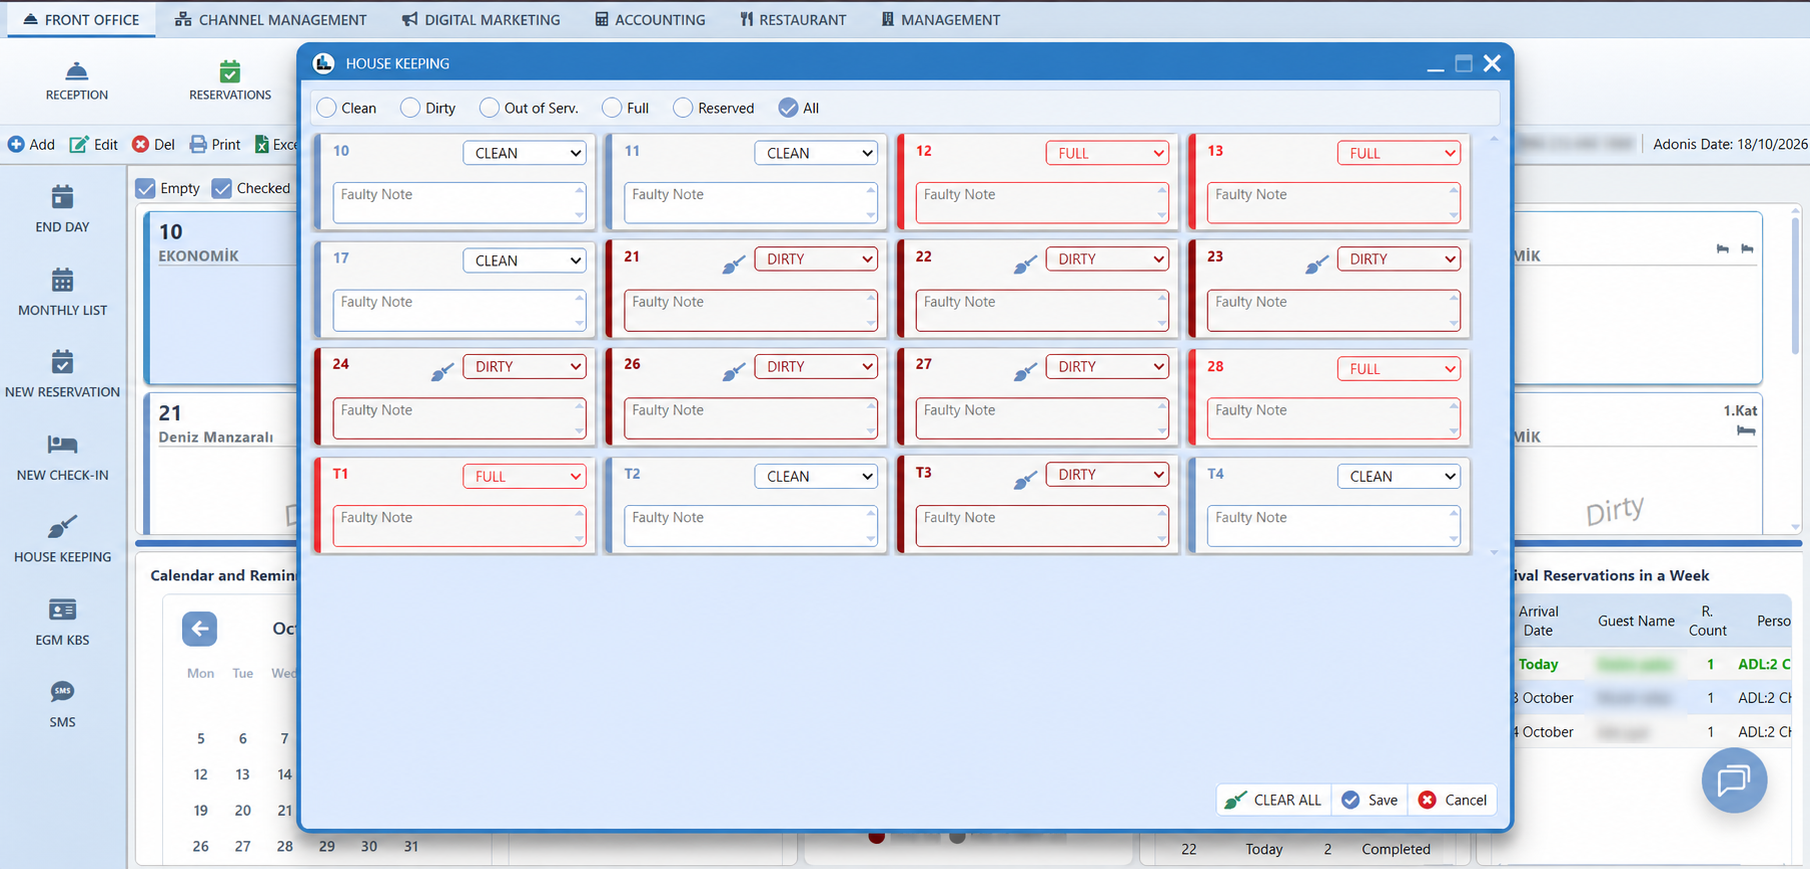Open room T4 CLEAN status dropdown
Image resolution: width=1810 pixels, height=869 pixels.
pos(1398,476)
